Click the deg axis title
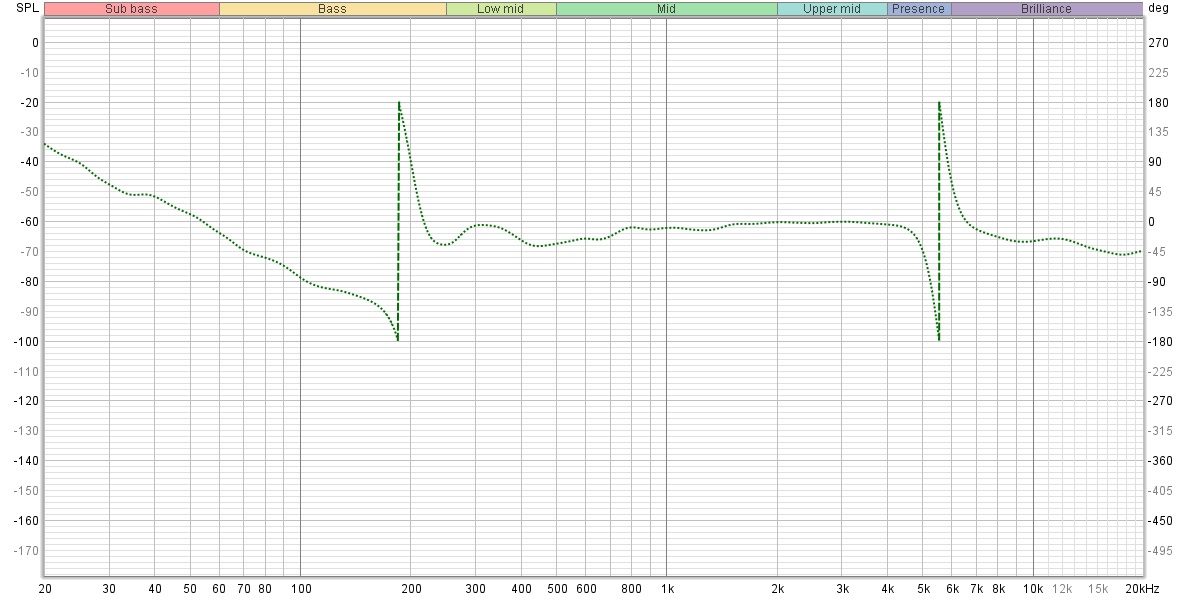Screen dimensions: 1200x600 tap(1158, 8)
